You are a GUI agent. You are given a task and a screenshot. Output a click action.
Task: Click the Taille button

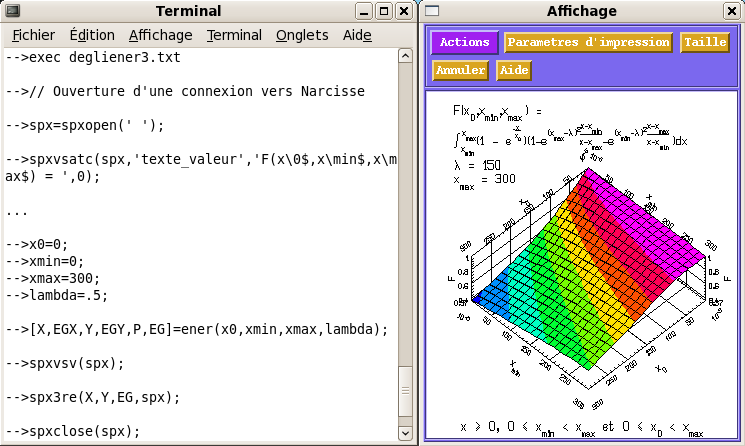coord(704,43)
